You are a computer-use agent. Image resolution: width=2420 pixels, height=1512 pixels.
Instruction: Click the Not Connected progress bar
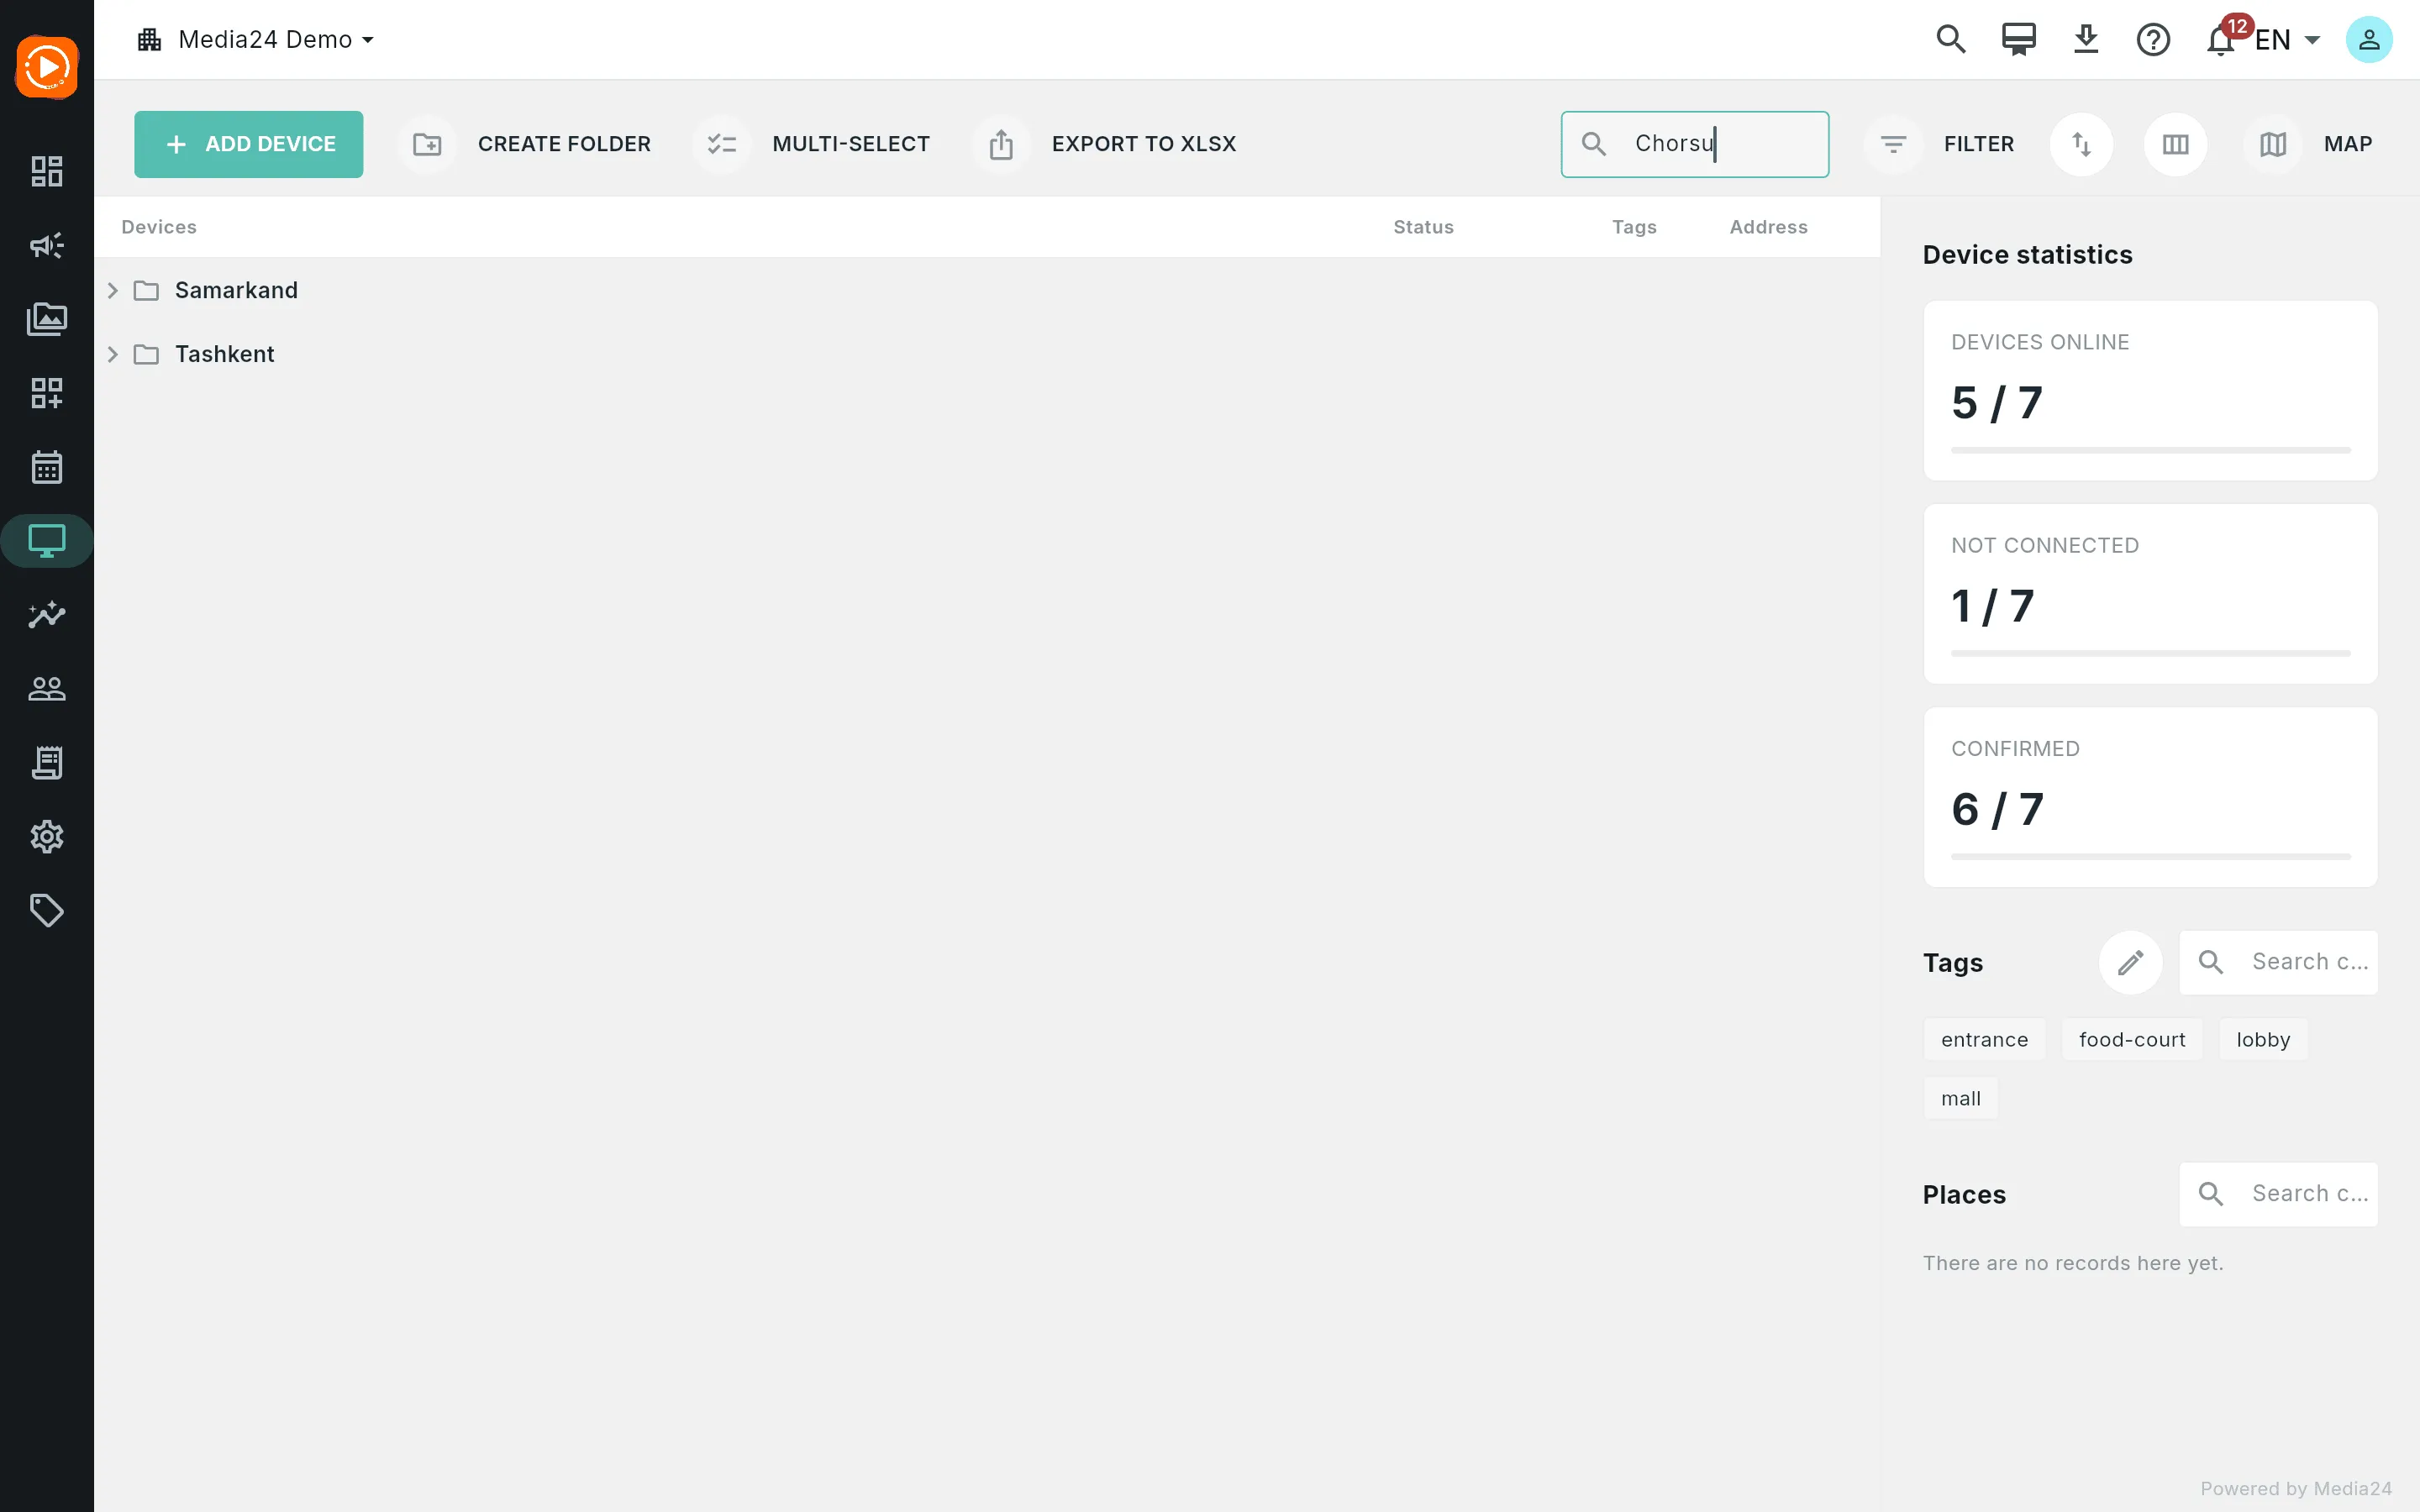(2151, 654)
